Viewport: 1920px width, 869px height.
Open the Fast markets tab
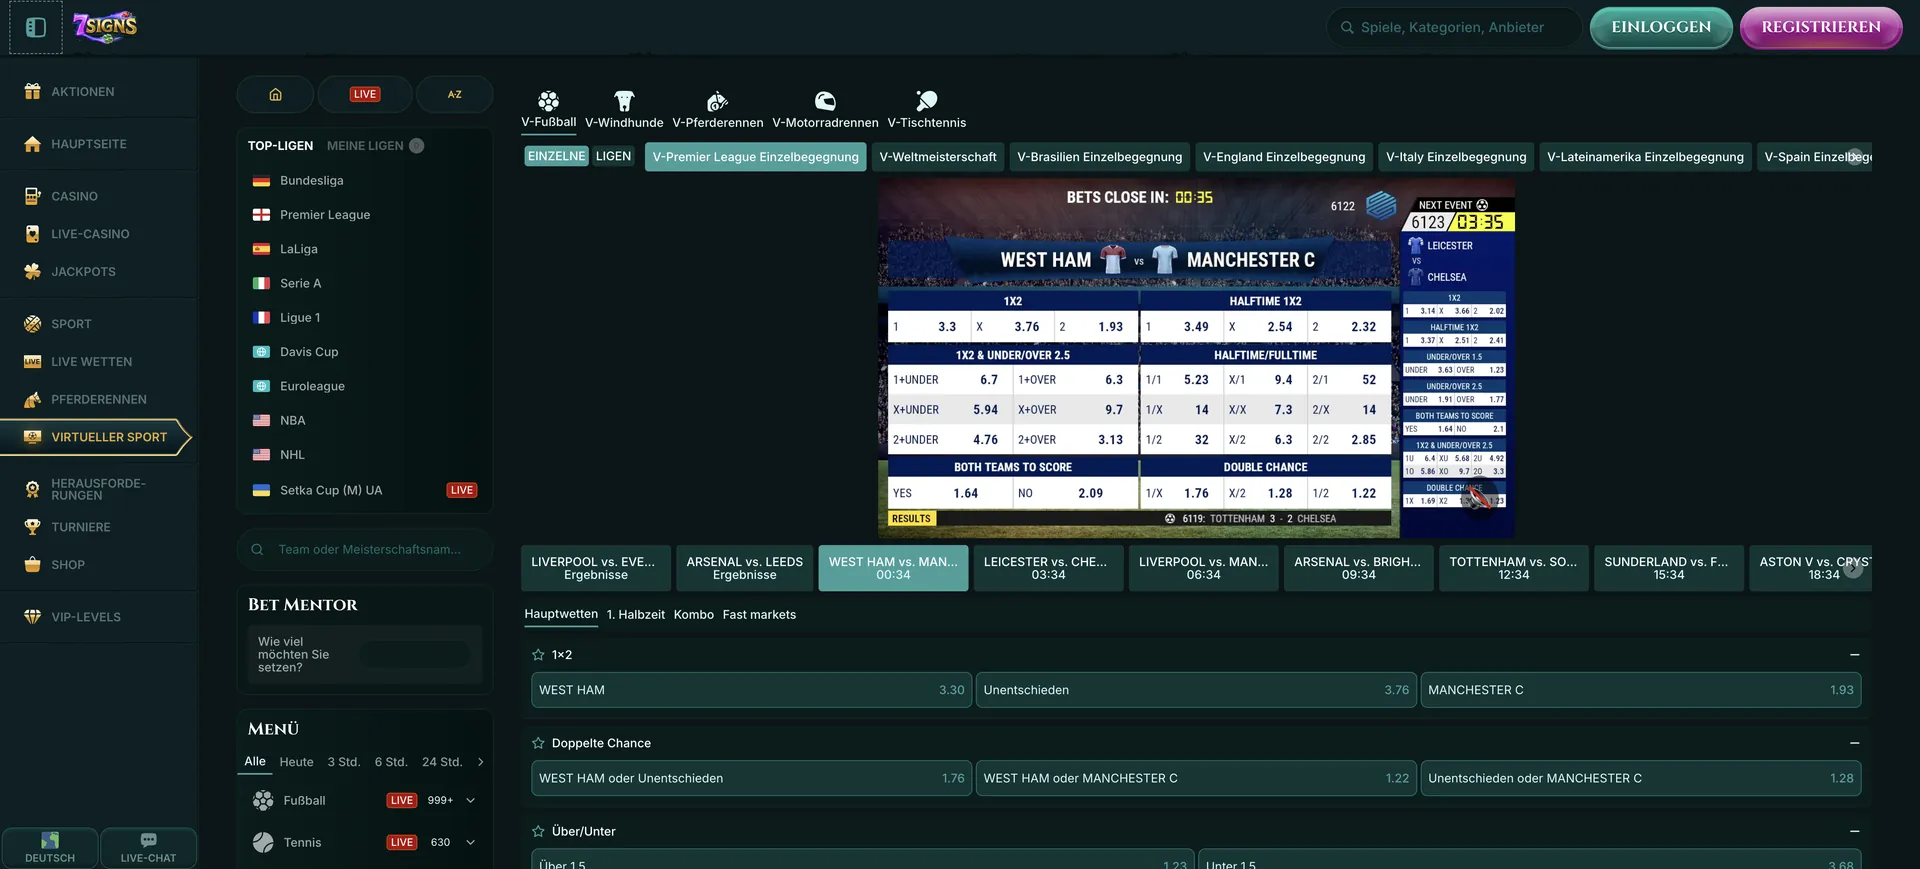point(759,615)
